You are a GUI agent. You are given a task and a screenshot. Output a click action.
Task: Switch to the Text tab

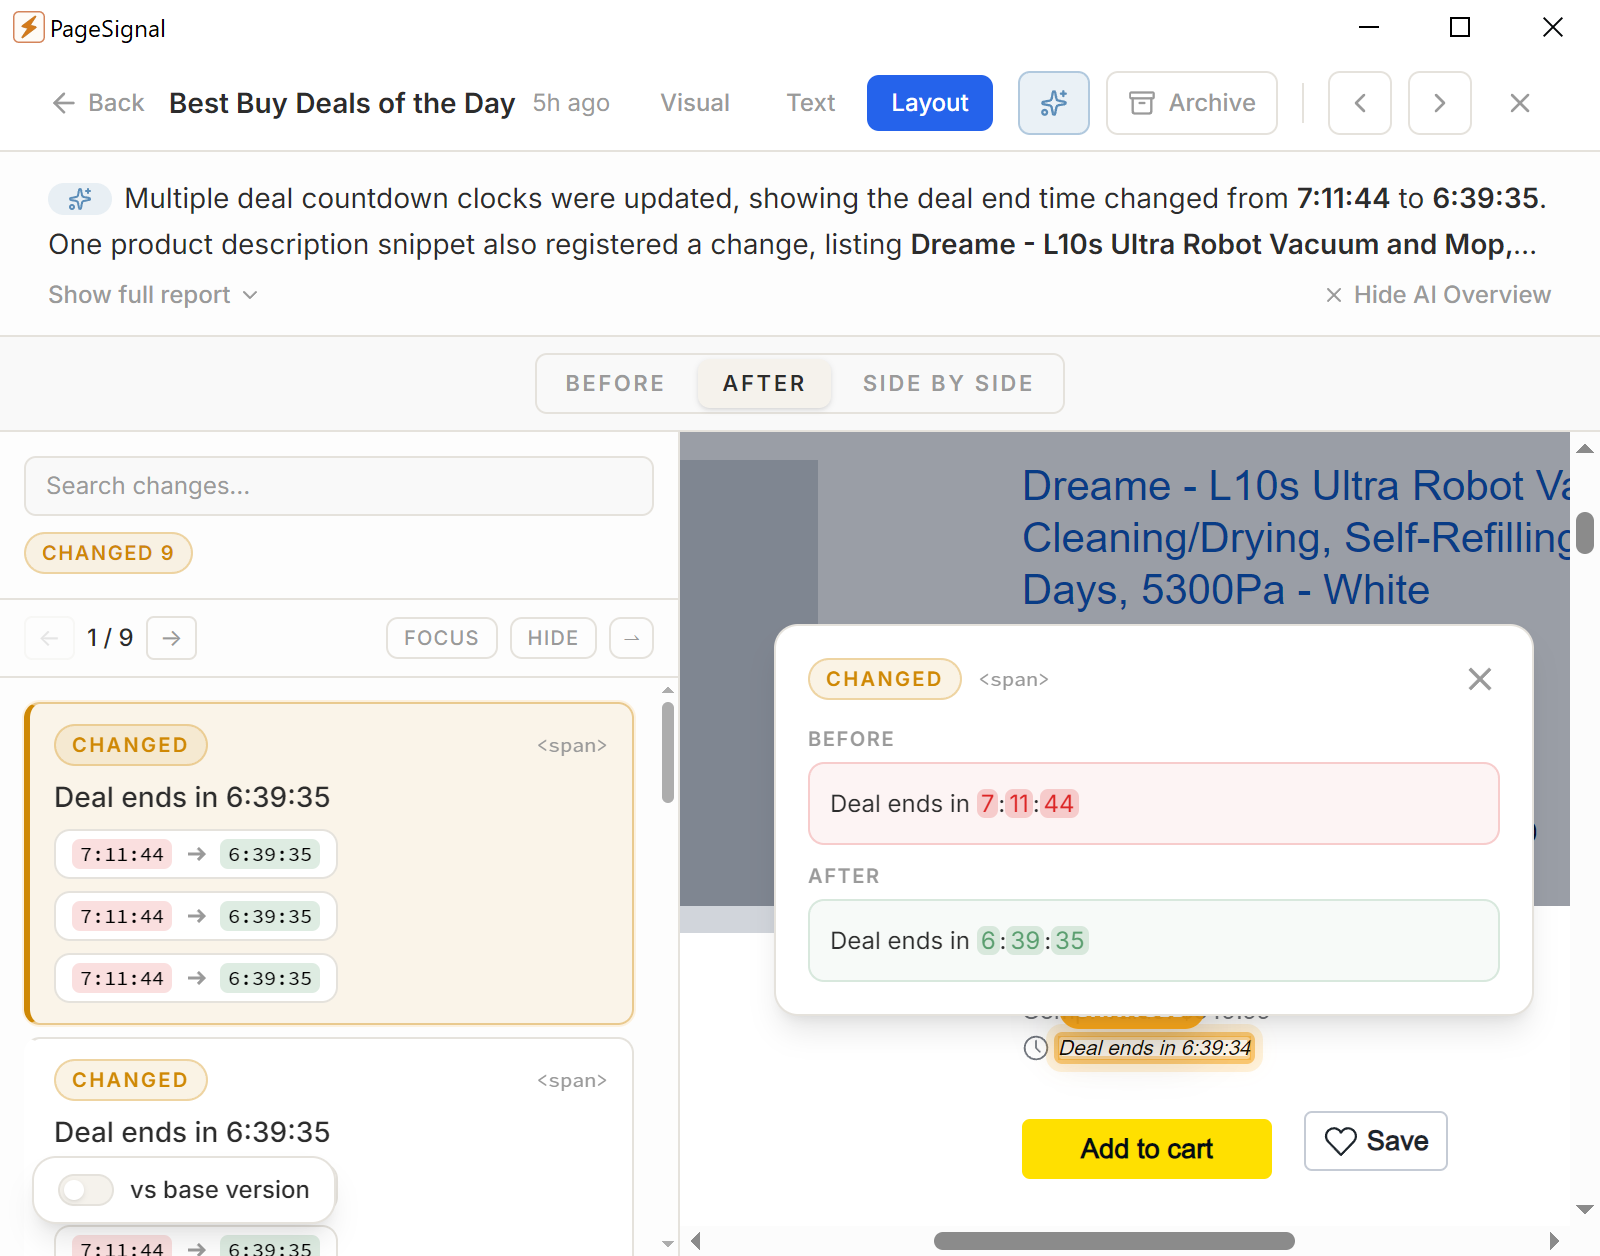pos(811,103)
